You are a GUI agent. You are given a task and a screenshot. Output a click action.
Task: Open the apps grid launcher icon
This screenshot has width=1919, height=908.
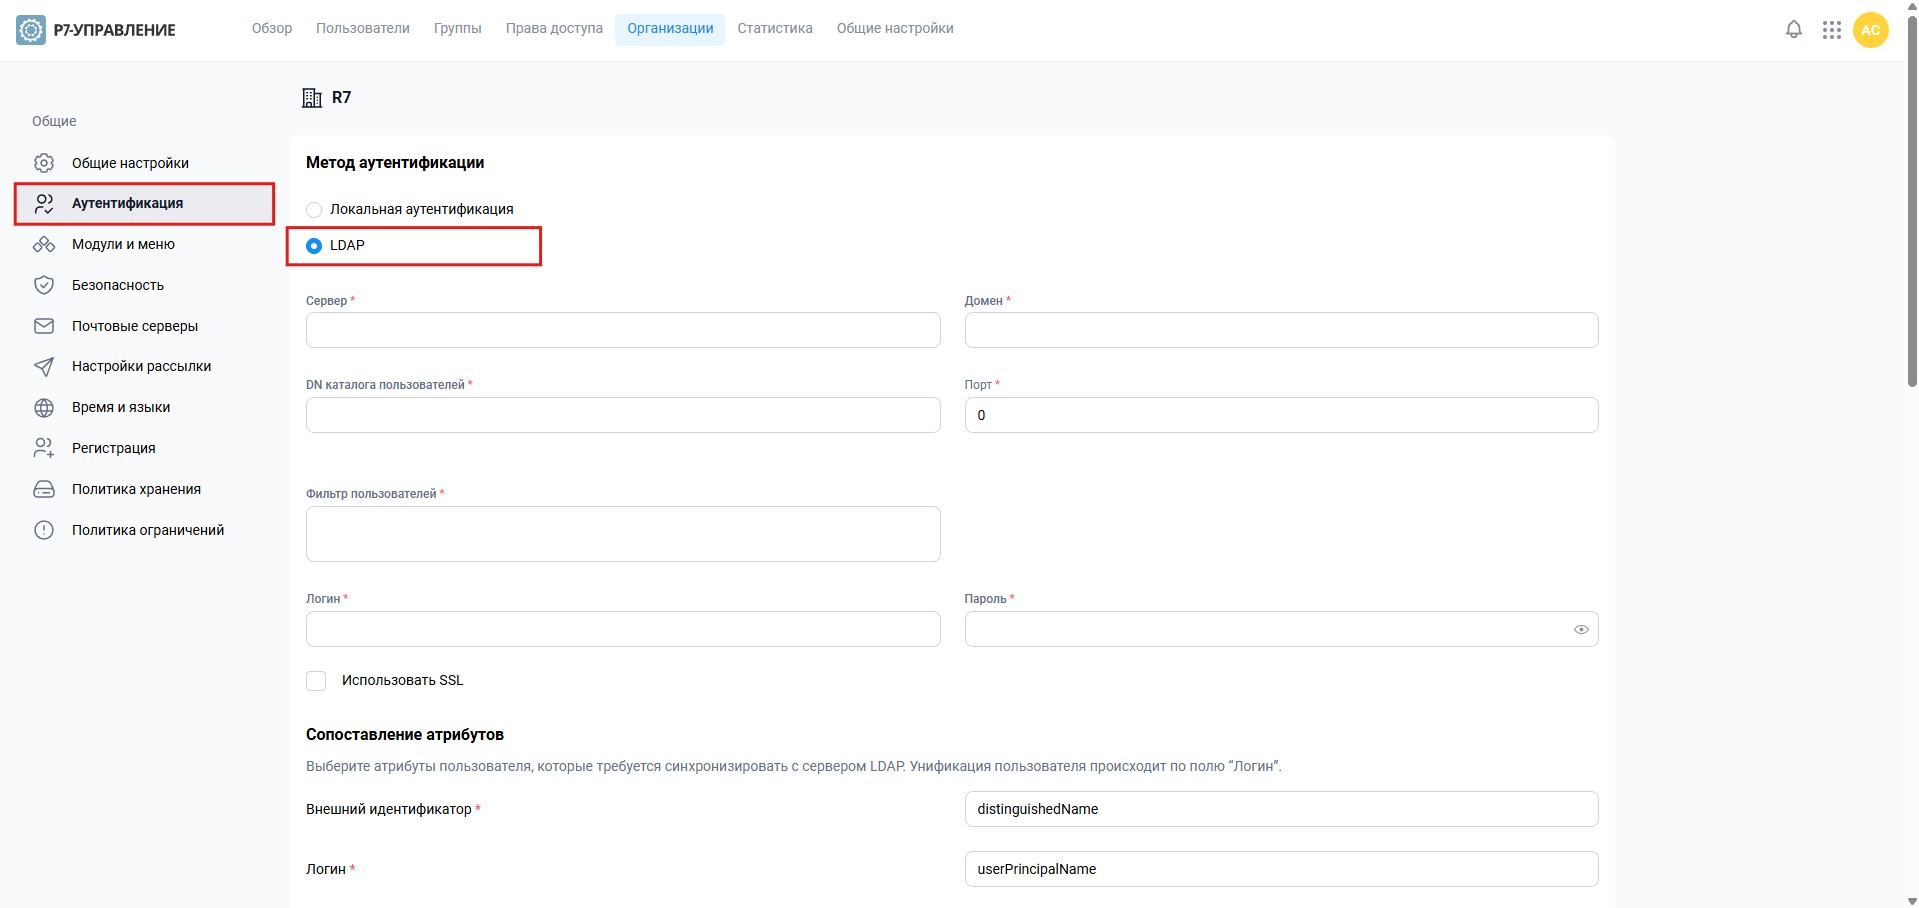tap(1832, 30)
